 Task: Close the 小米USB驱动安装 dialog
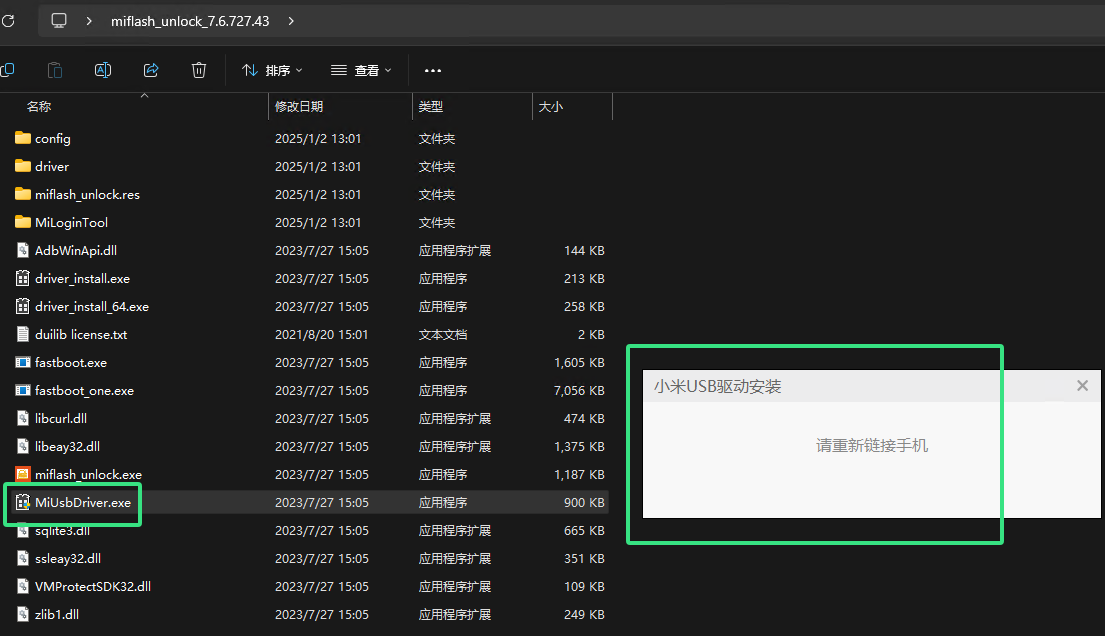(x=1081, y=385)
